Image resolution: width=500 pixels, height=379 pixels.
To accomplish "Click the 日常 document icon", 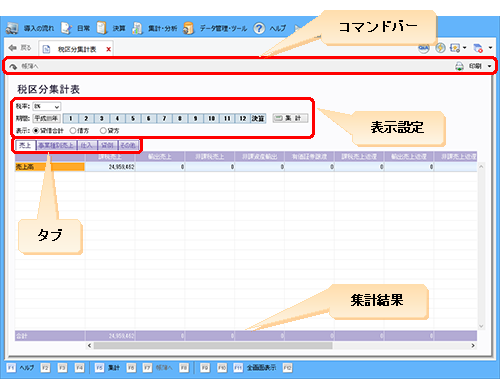I will click(66, 28).
